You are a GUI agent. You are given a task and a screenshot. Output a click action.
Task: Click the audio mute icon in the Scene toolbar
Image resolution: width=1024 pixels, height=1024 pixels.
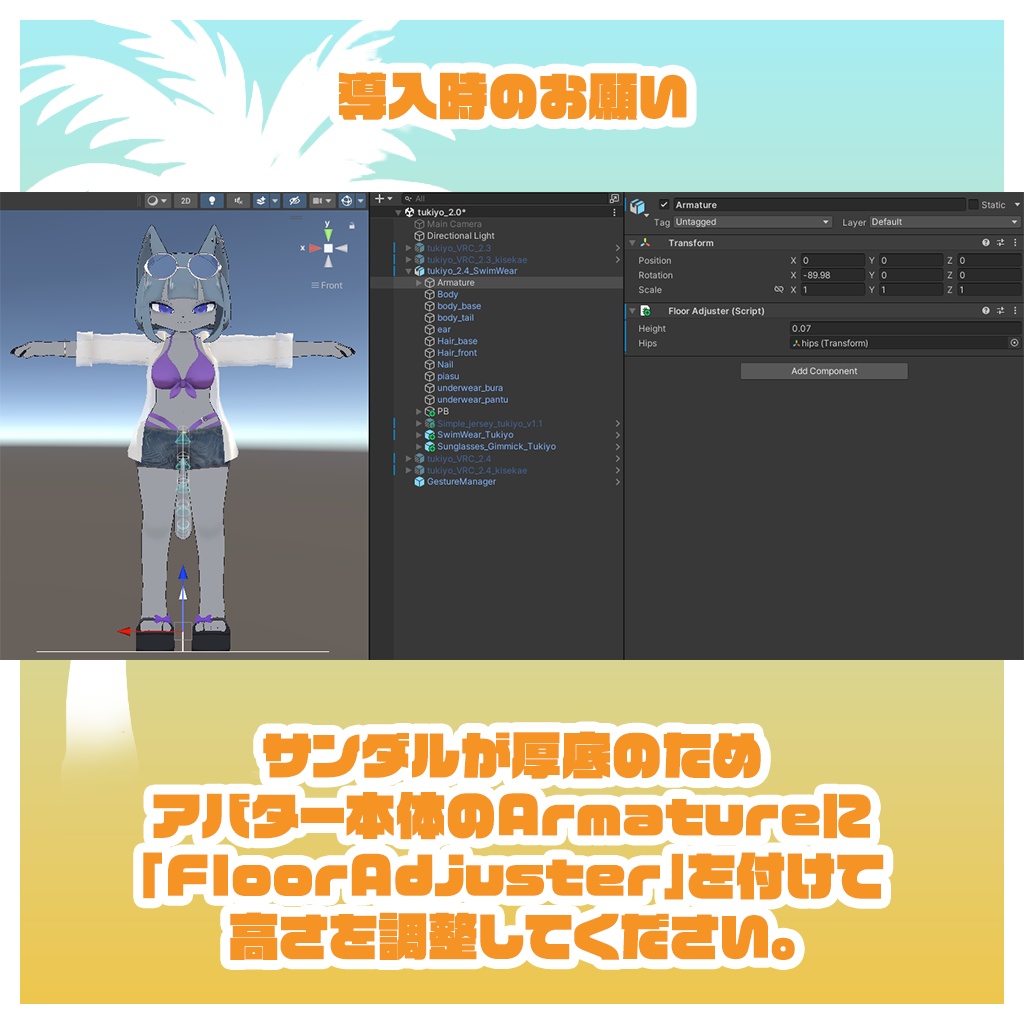[240, 201]
